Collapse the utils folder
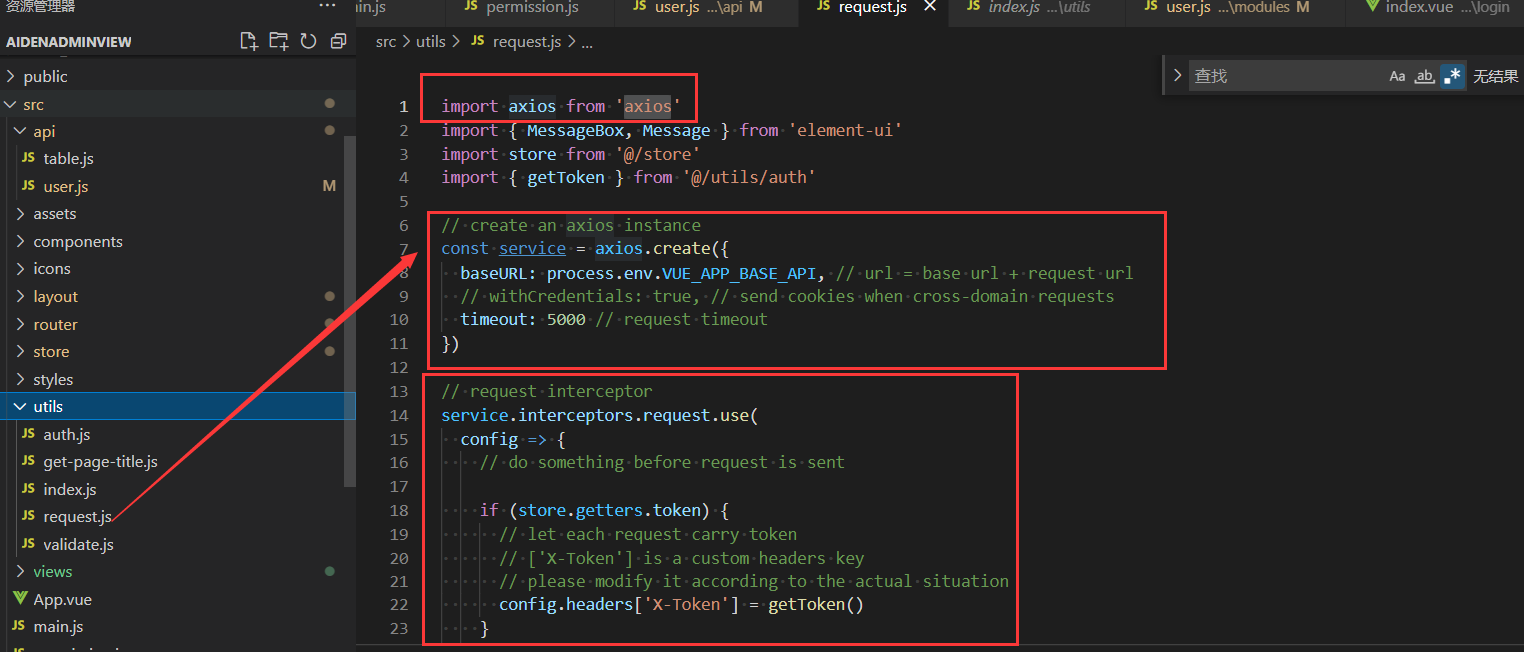Image resolution: width=1524 pixels, height=652 pixels. [48, 407]
